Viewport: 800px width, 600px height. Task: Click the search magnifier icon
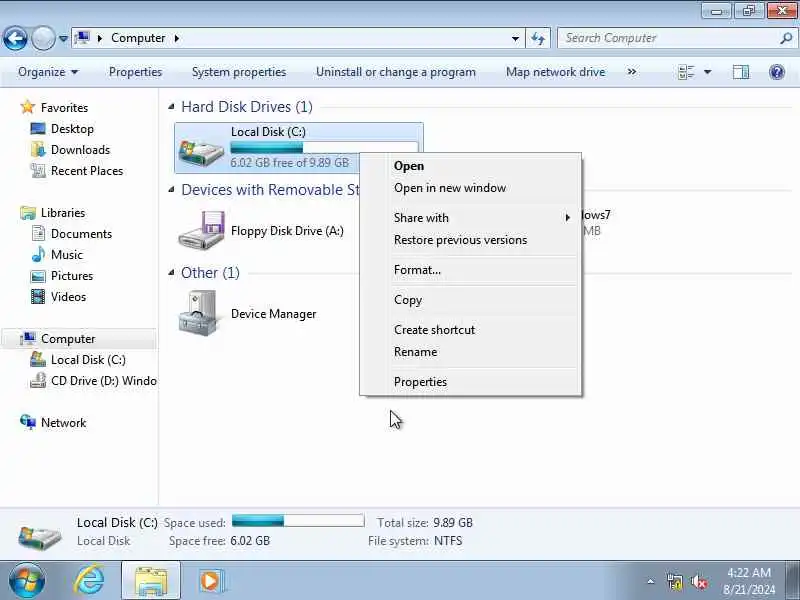(786, 38)
